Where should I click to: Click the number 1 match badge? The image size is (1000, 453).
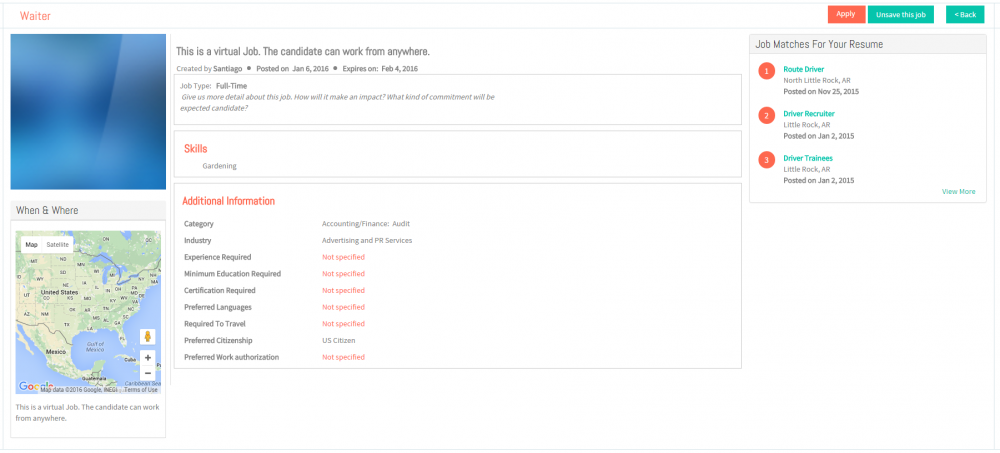tap(767, 71)
